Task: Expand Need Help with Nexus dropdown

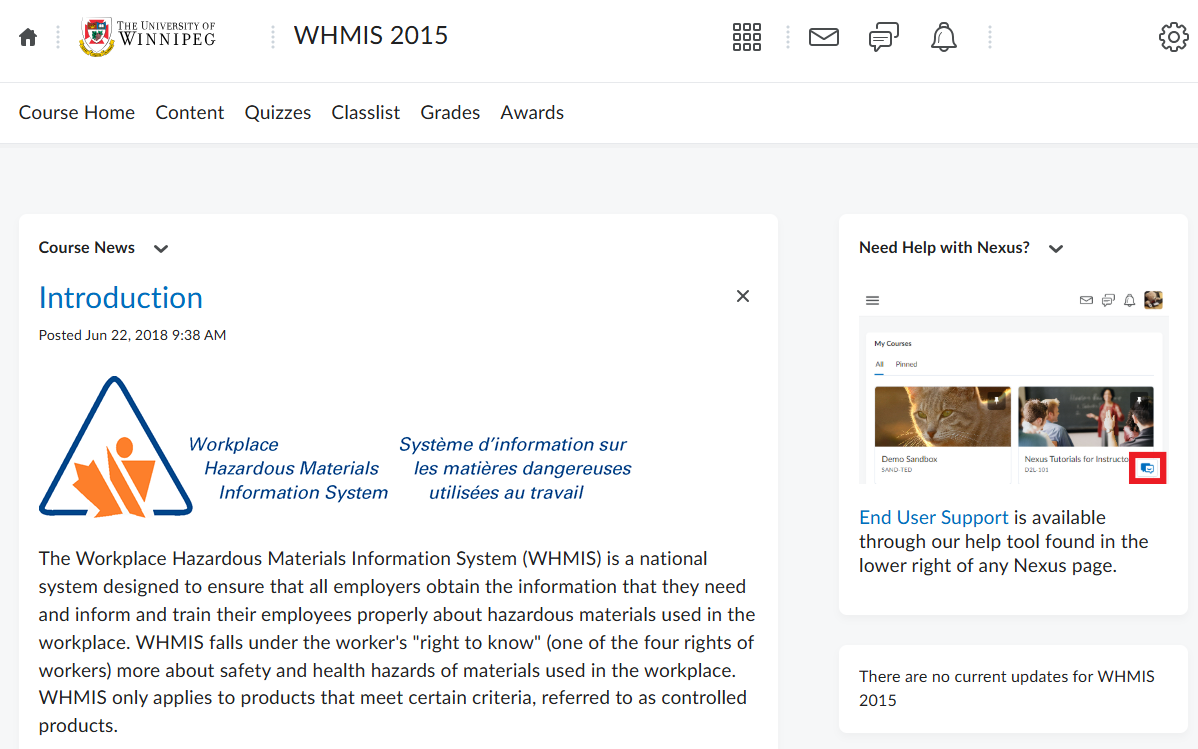Action: [1056, 248]
